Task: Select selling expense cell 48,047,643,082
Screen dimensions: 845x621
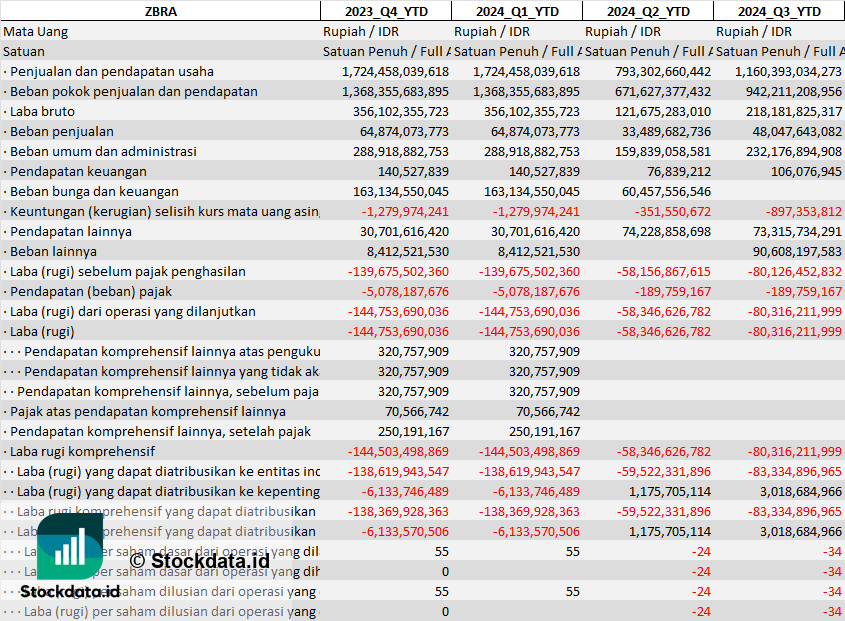Action: tap(797, 132)
